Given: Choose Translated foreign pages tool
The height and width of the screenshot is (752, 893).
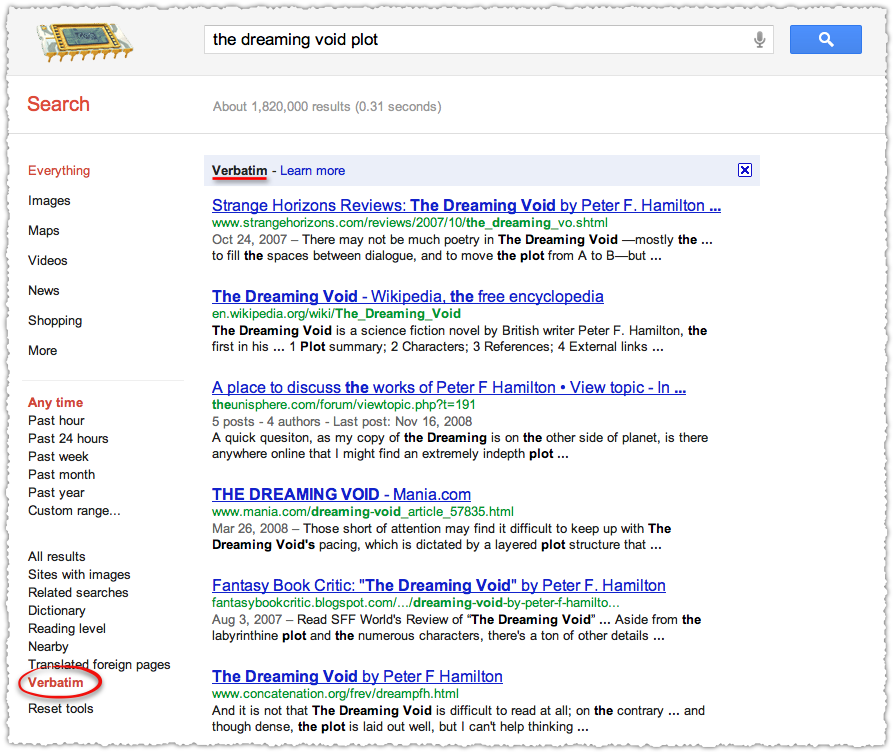Looking at the screenshot, I should [x=99, y=664].
